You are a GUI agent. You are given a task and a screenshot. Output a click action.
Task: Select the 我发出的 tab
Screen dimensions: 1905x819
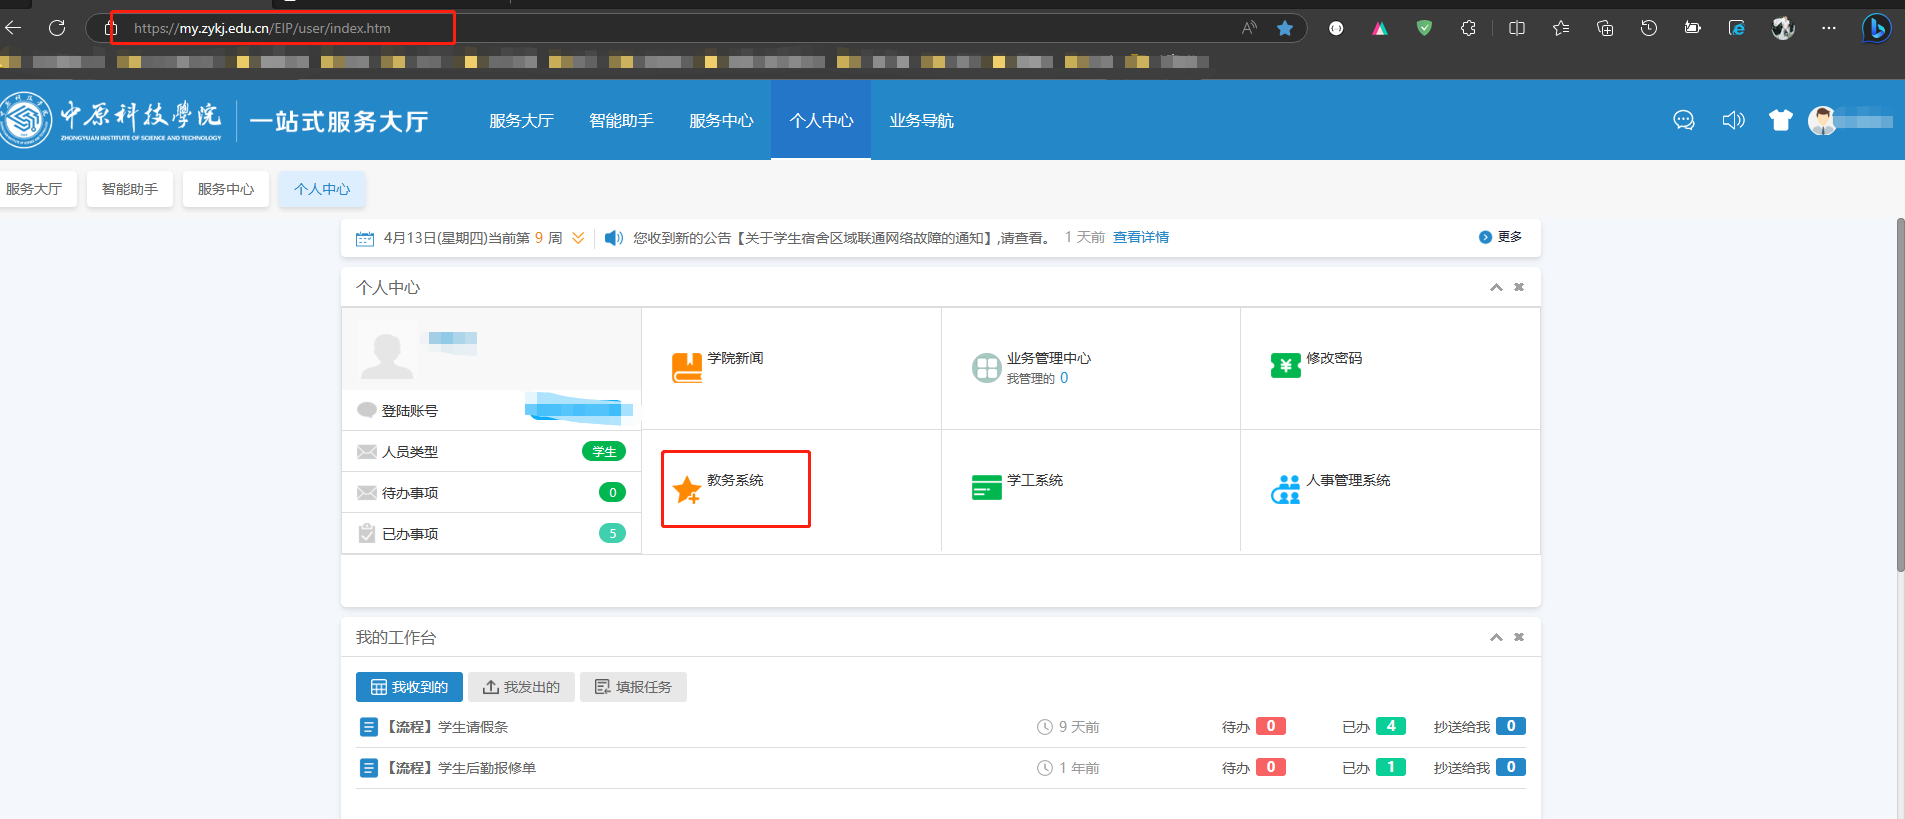point(521,687)
